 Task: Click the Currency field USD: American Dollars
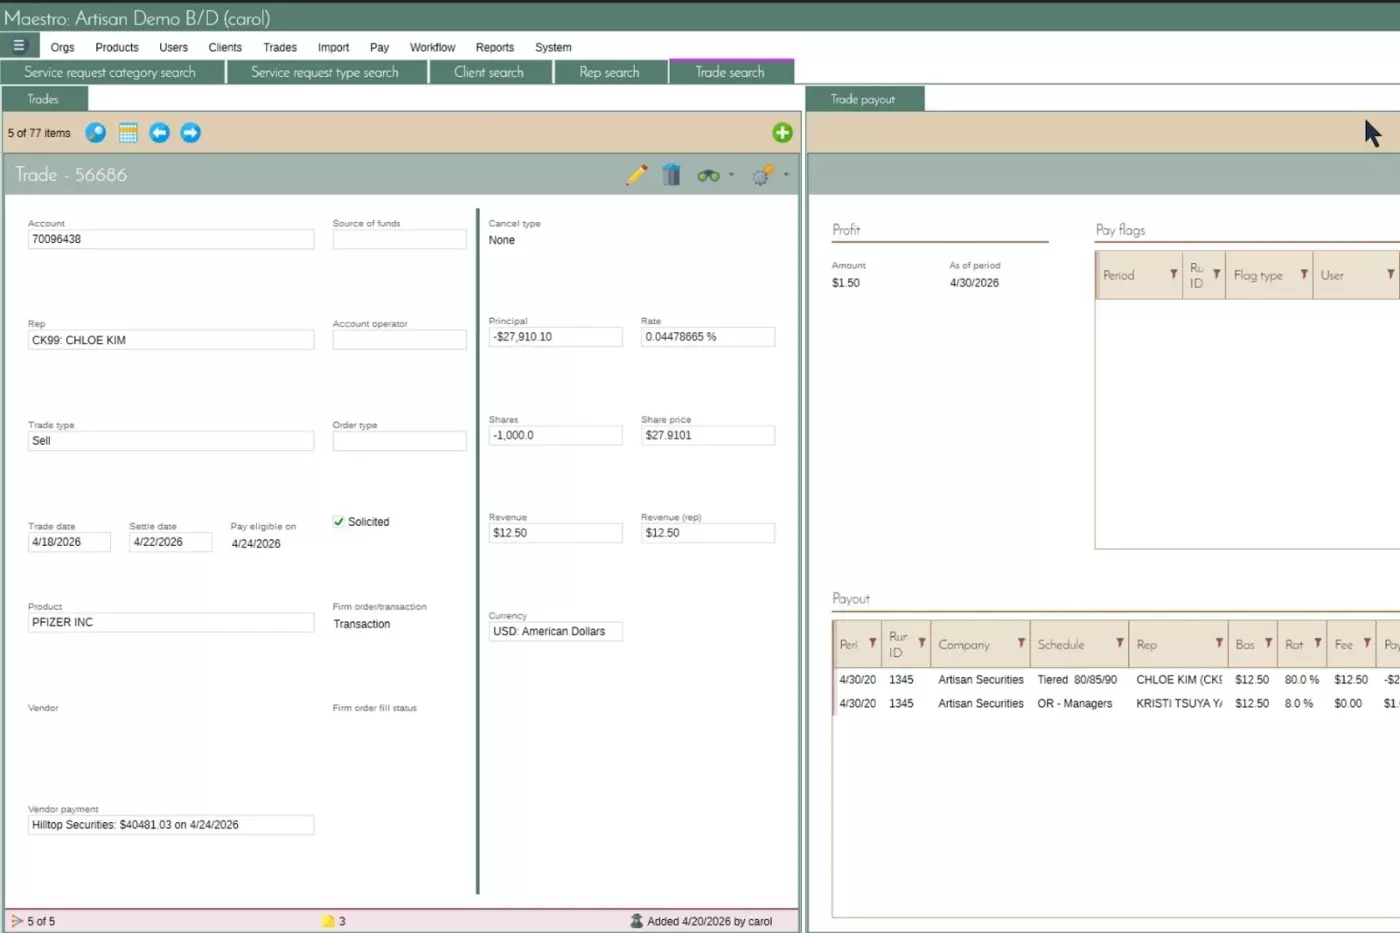click(555, 632)
